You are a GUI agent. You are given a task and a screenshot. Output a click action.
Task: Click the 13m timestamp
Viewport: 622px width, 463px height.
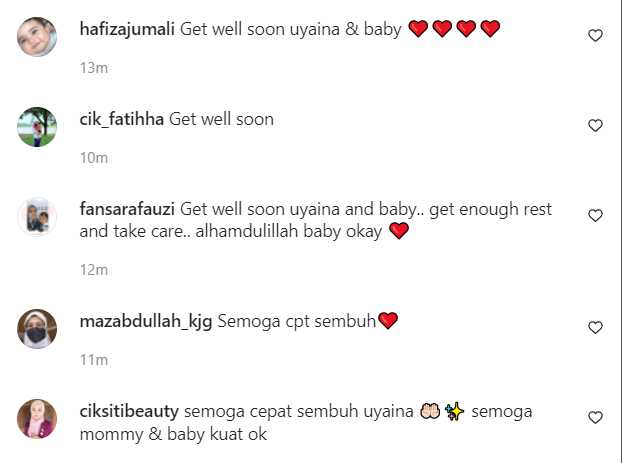point(94,68)
